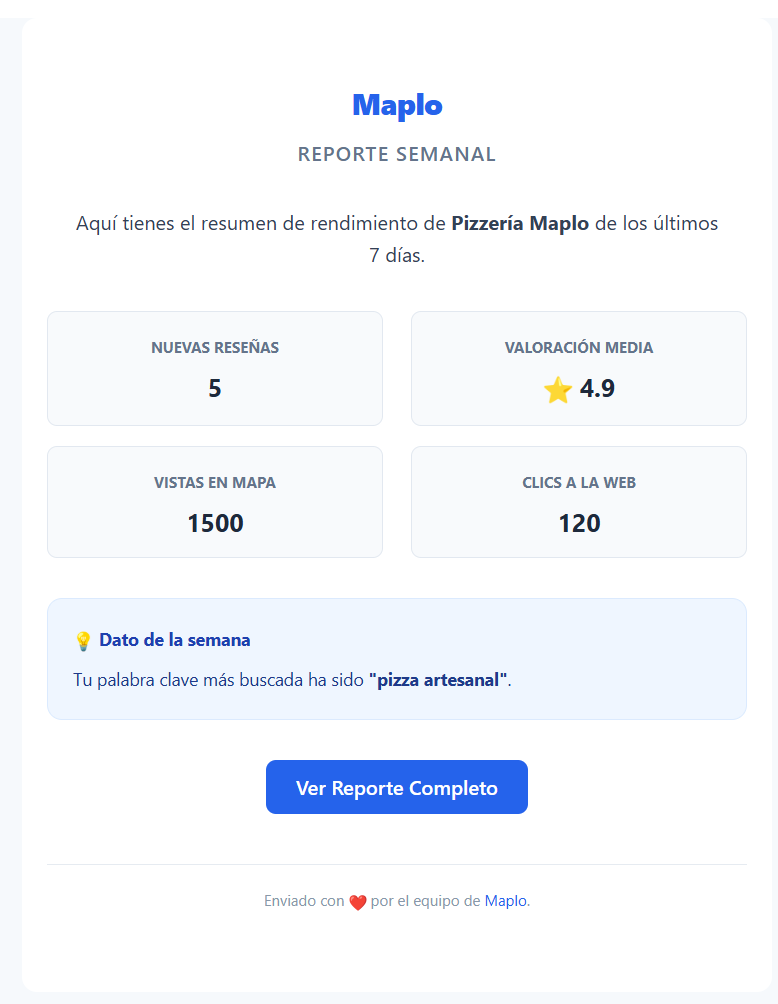
Task: Click the VALORACIÓN MEDIA card
Action: [578, 368]
